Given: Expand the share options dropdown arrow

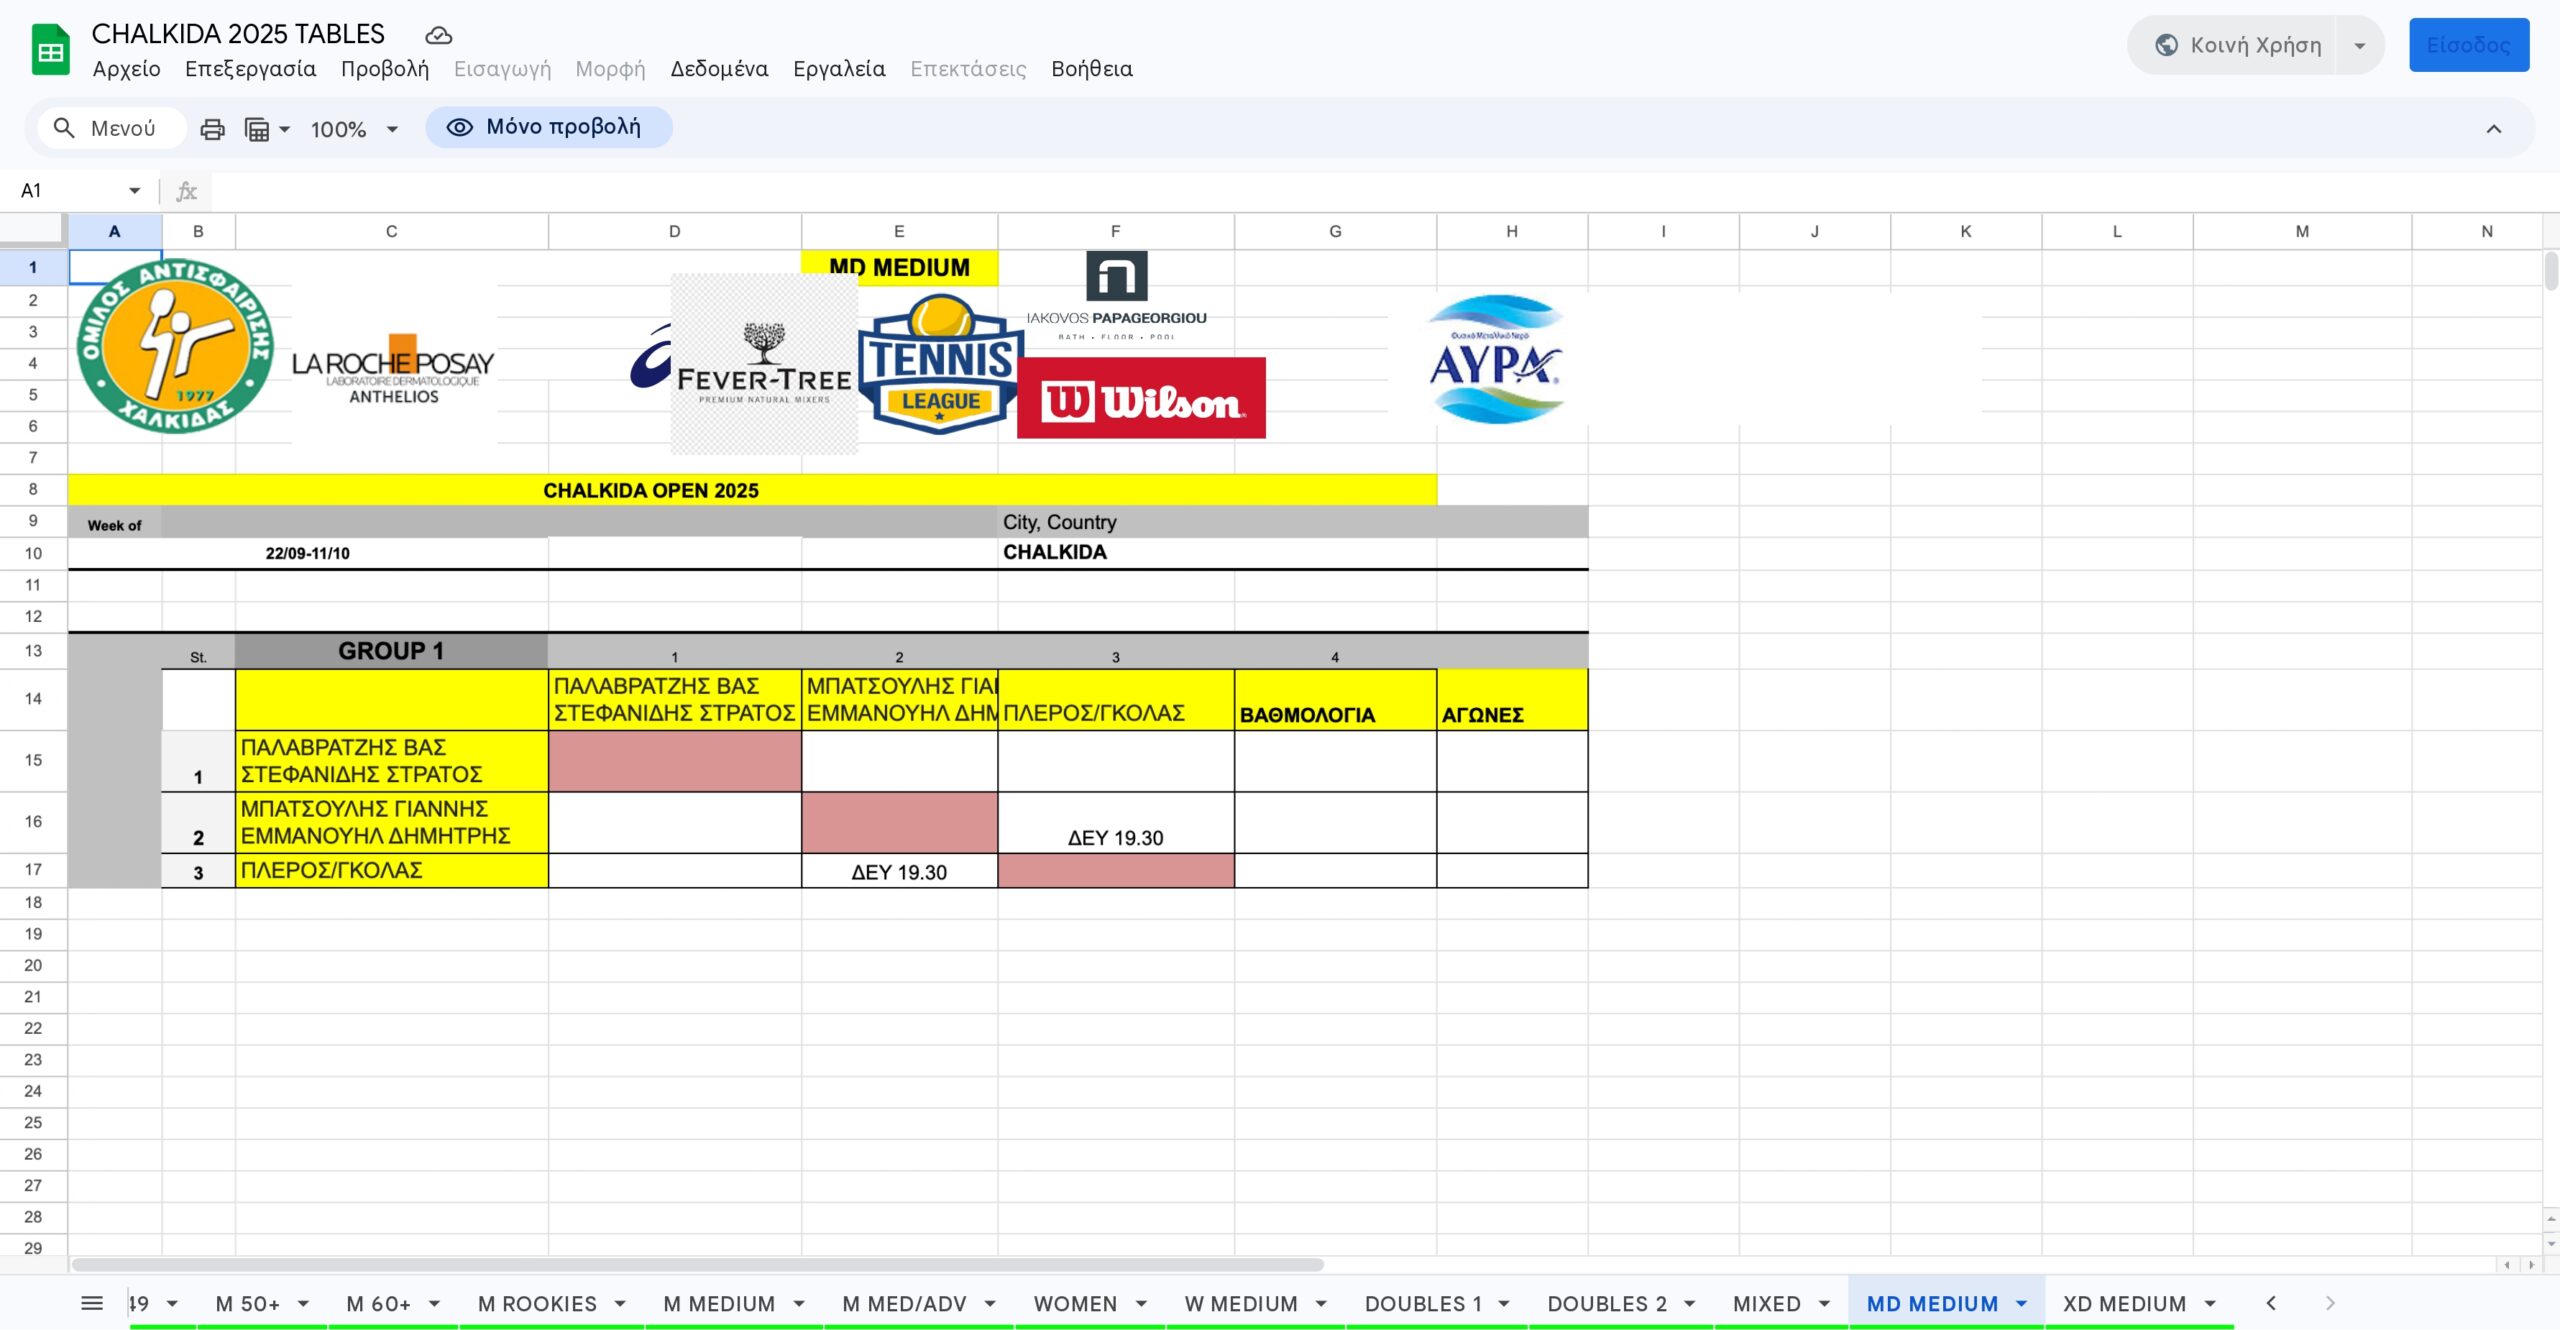Looking at the screenshot, I should (2360, 45).
